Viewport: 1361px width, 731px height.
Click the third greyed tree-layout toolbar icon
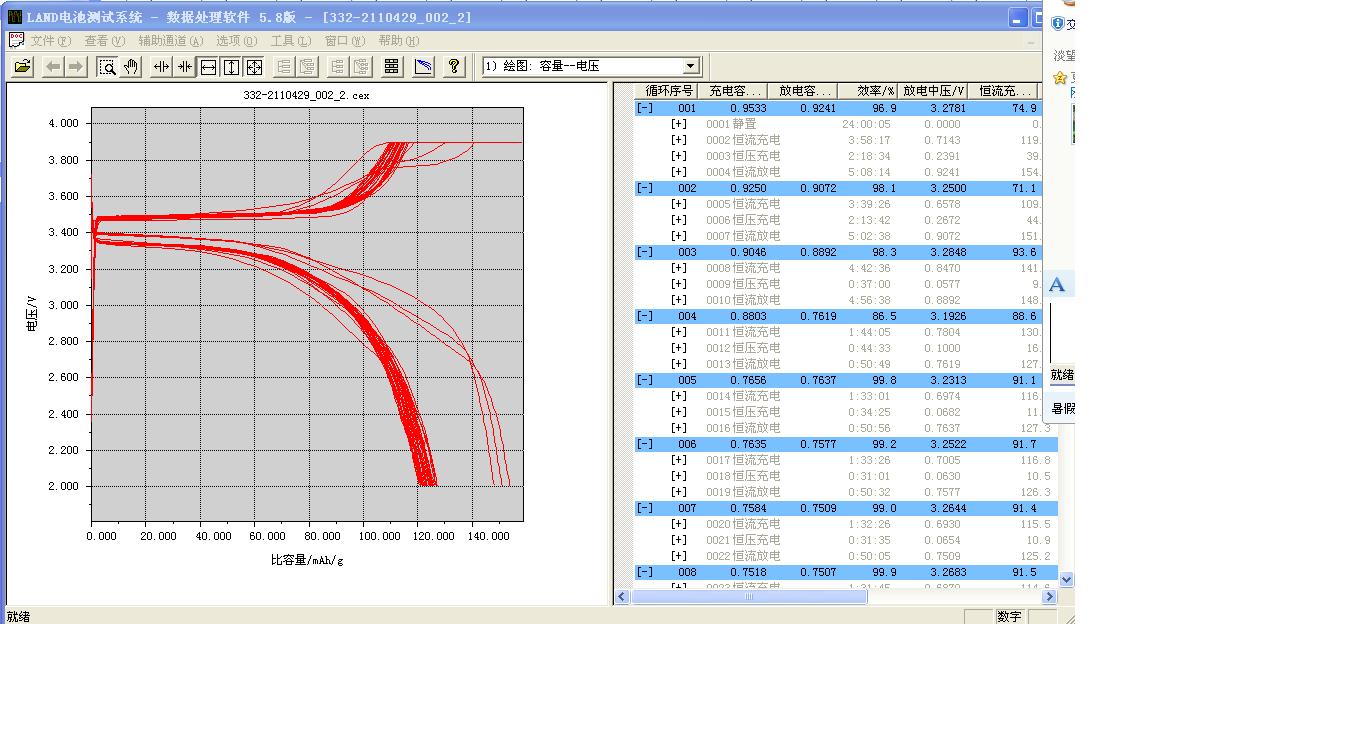[x=338, y=66]
